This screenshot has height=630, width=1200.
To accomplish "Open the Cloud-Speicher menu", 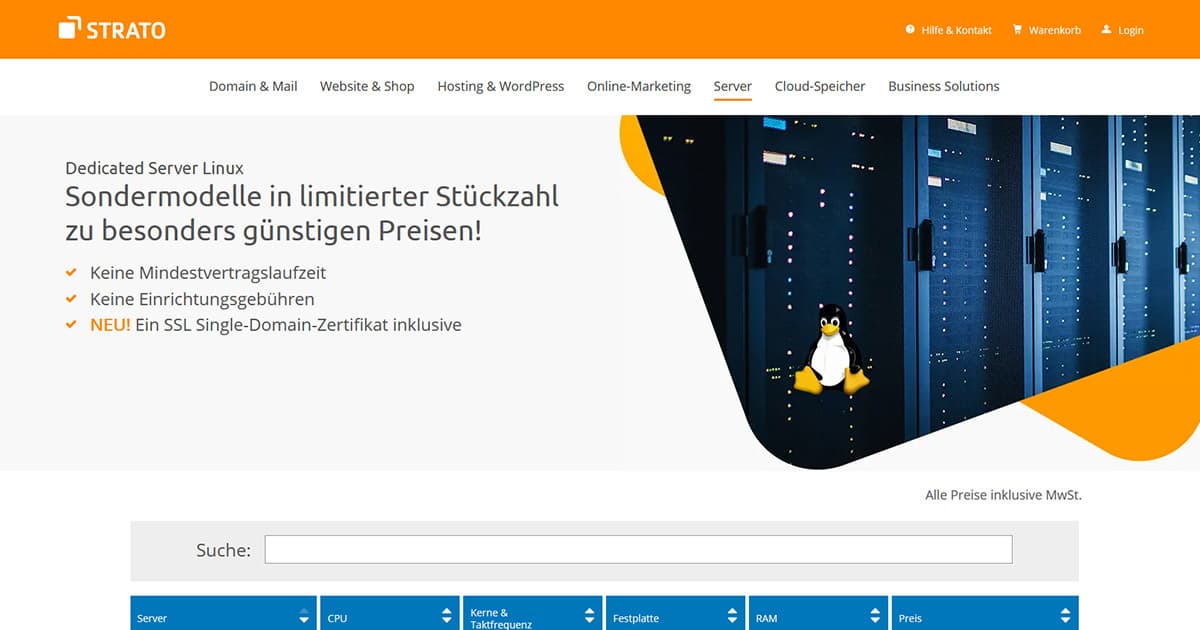I will pos(820,86).
